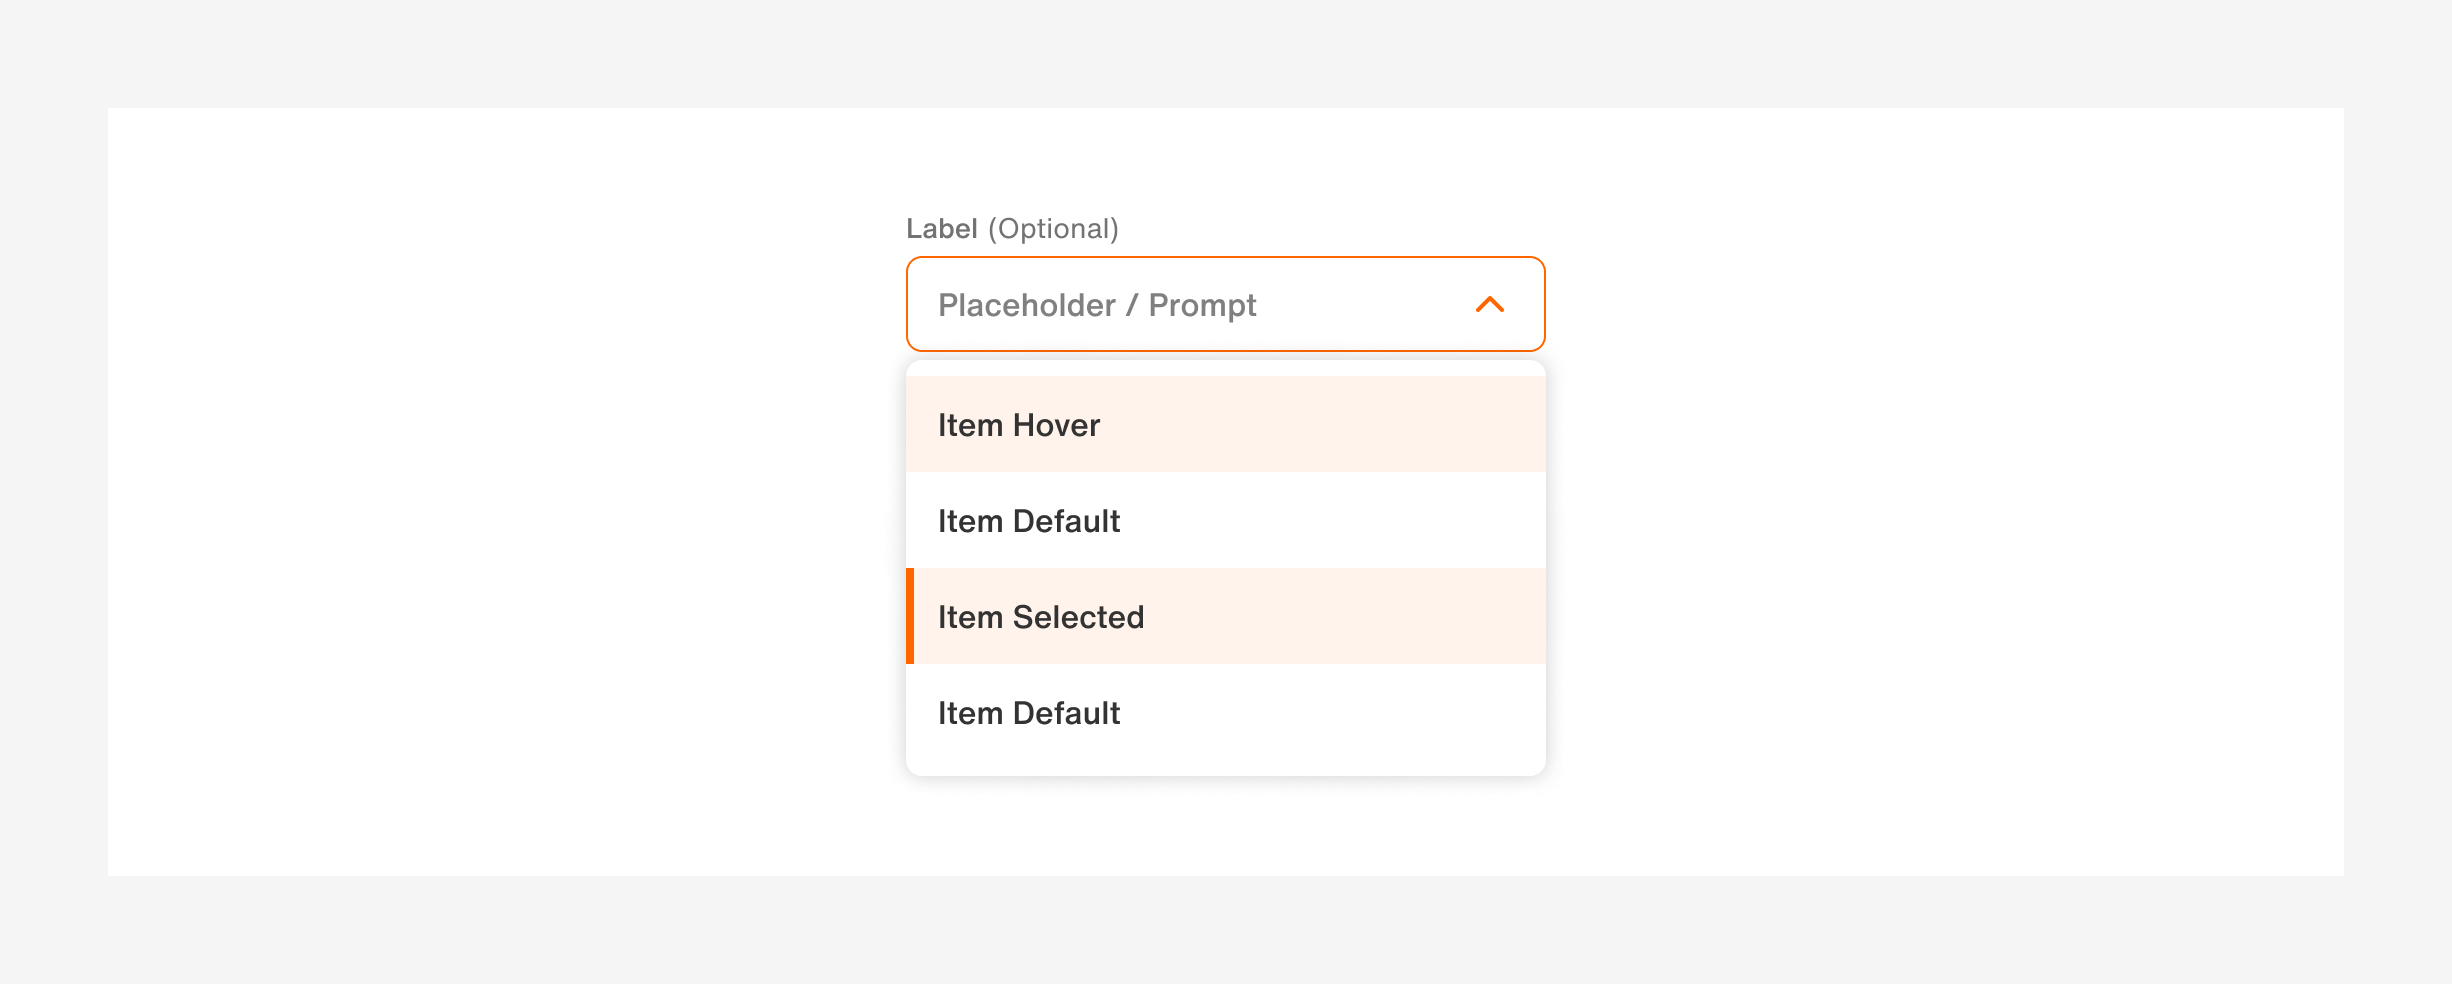Pick the "Item Selected" option
2452x984 pixels.
pyautogui.click(x=1041, y=617)
